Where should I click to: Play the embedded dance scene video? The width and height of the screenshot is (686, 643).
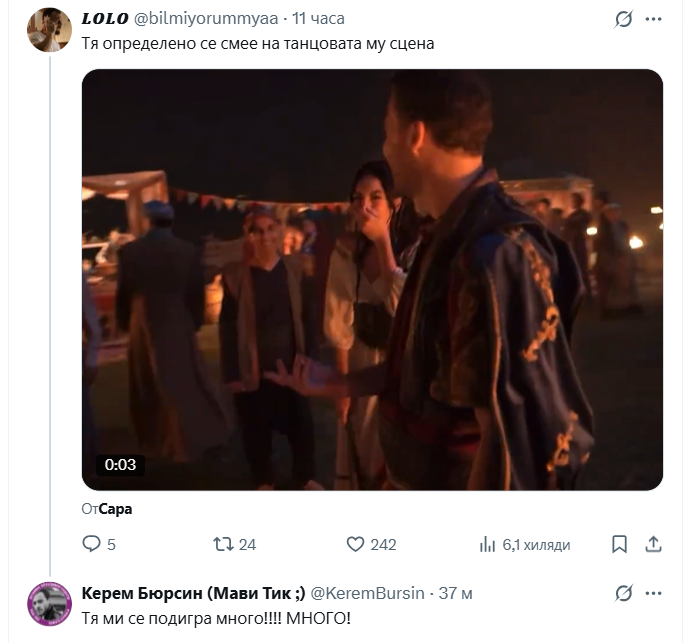372,280
